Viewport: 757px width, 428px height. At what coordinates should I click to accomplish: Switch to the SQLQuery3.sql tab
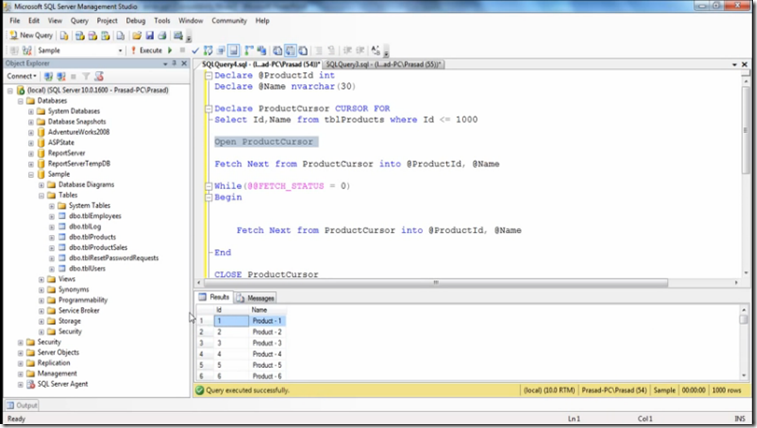383,64
